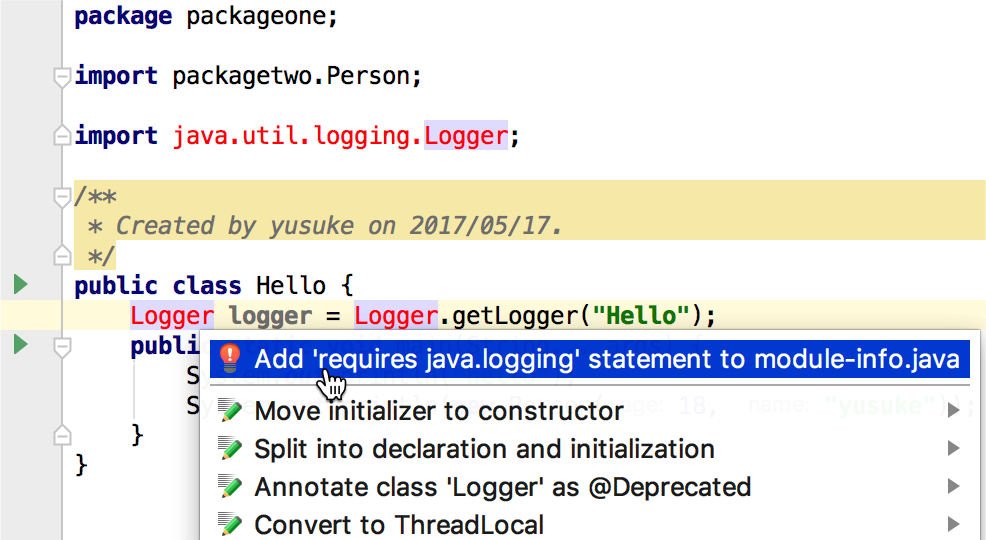The image size is (986, 540).
Task: Click the 'Created by yusuke' comment line
Action: click(325, 226)
